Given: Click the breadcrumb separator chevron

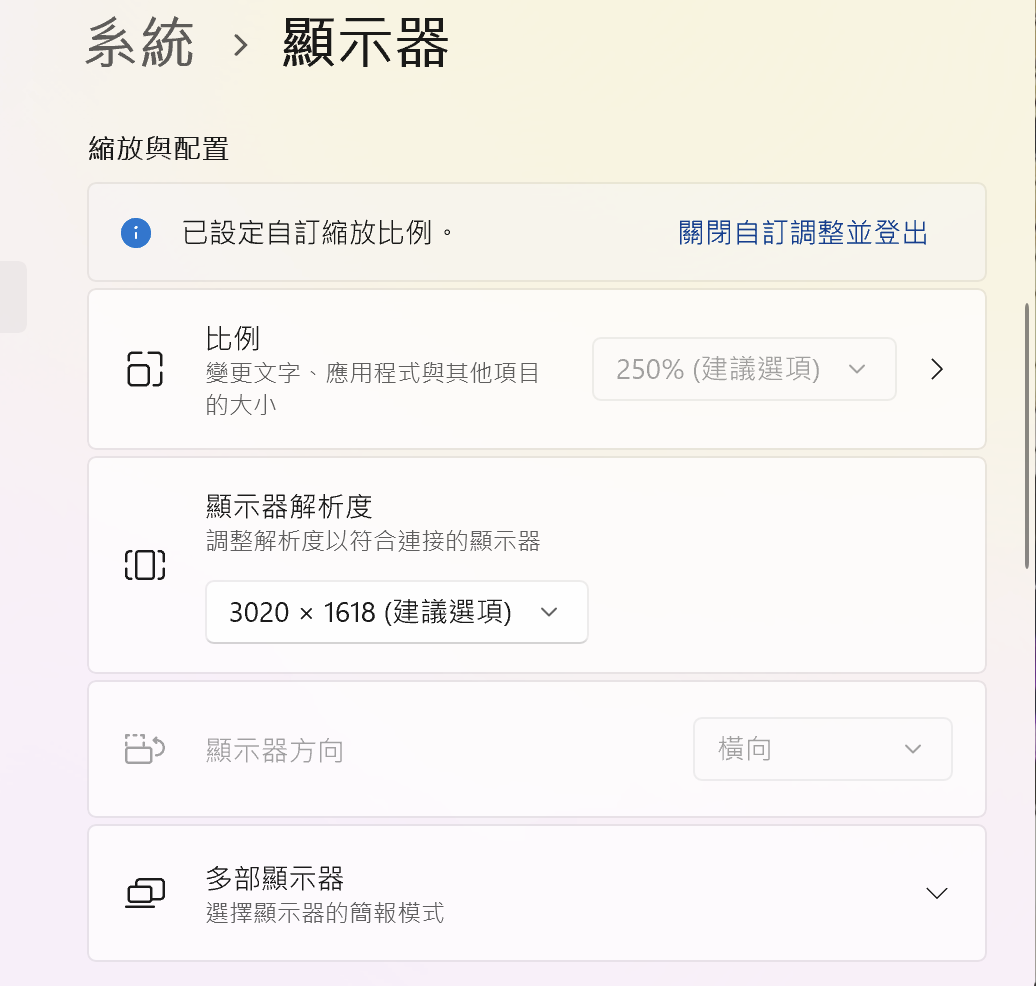Looking at the screenshot, I should 240,46.
